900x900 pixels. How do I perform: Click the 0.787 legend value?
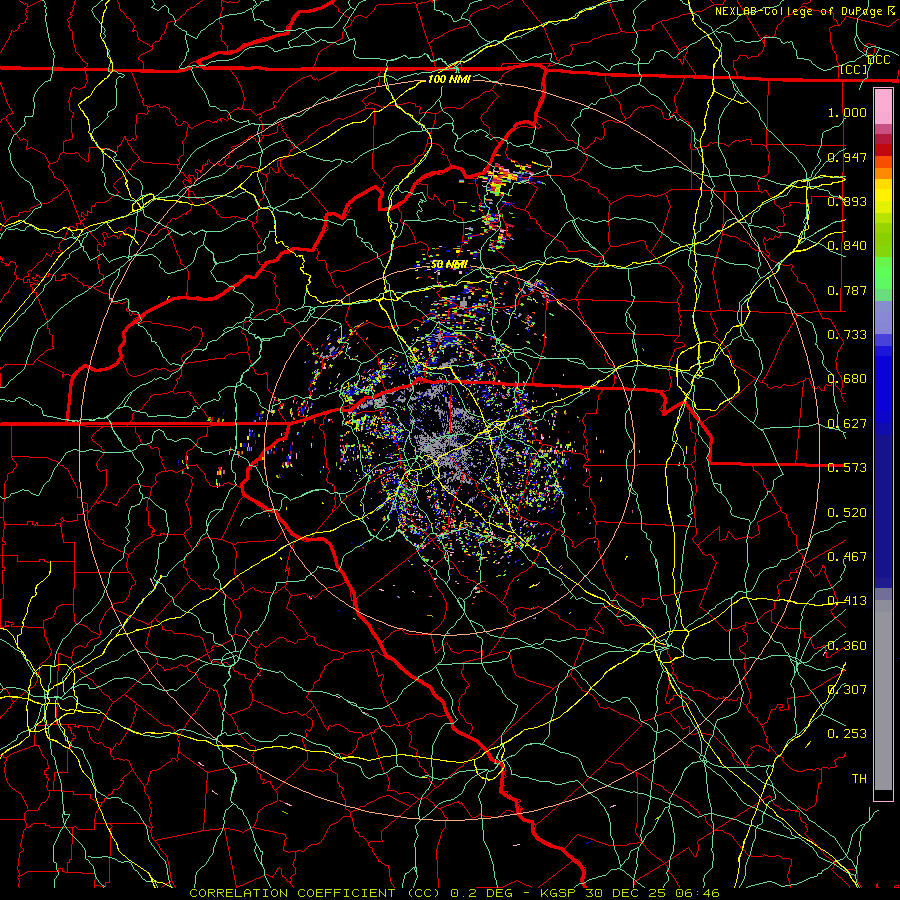[x=847, y=290]
